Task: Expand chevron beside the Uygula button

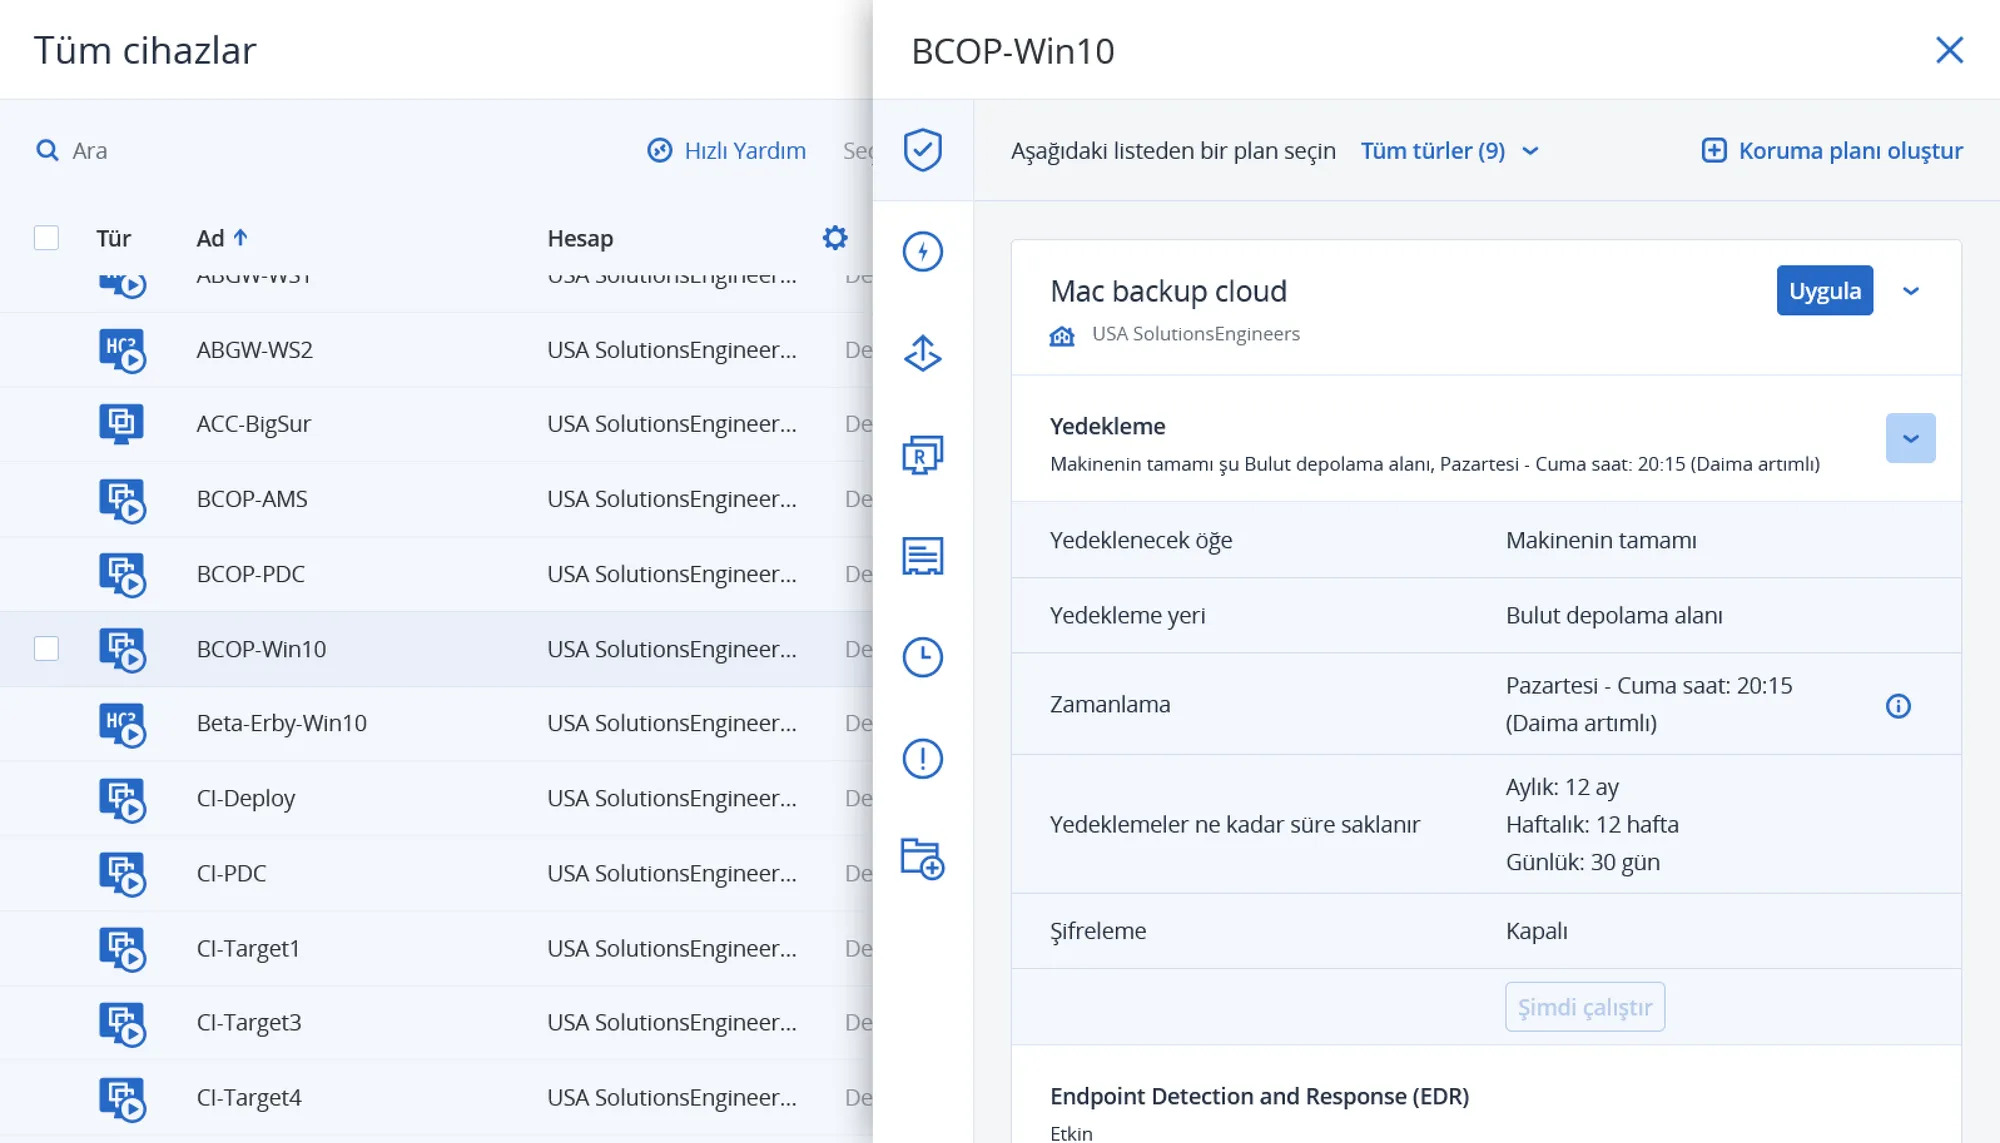Action: click(x=1910, y=291)
